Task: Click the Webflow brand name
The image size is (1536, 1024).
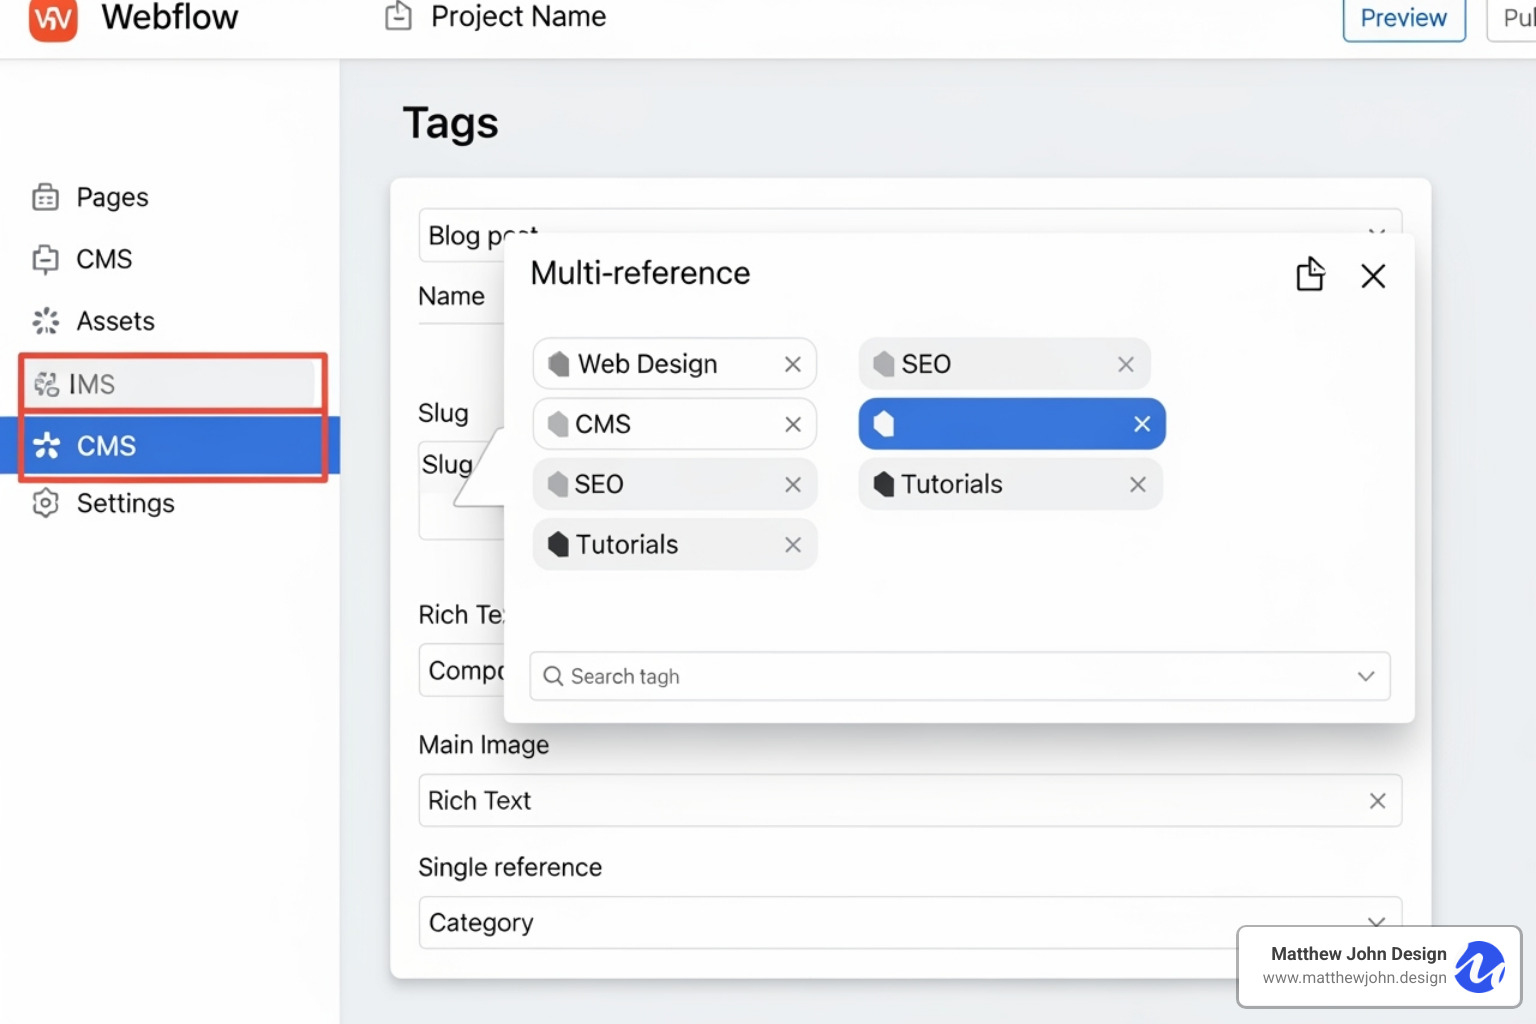Action: point(170,17)
